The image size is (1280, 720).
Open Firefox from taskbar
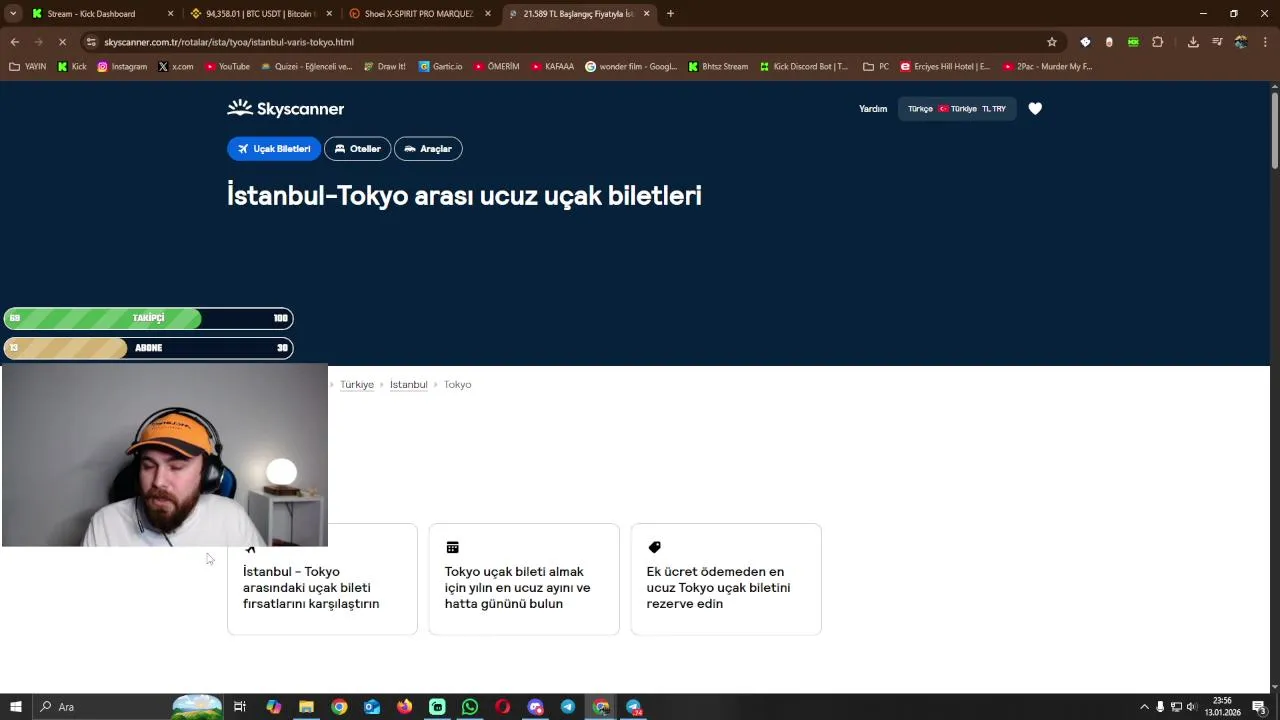[x=404, y=707]
